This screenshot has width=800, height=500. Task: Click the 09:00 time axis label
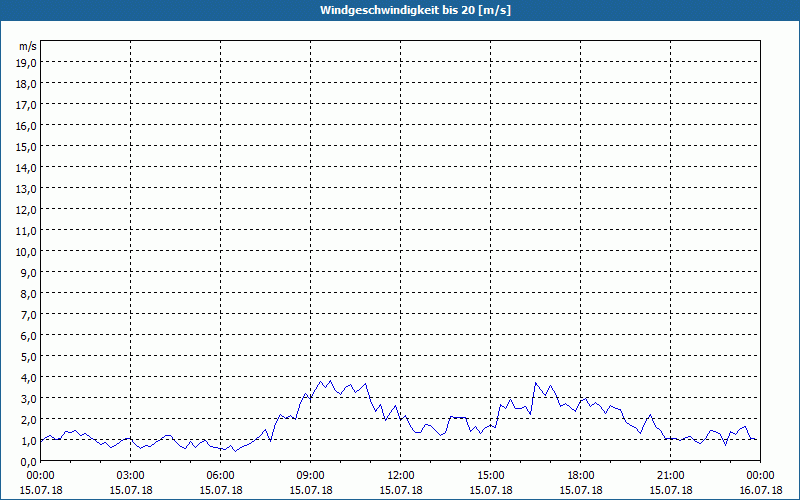coord(311,476)
